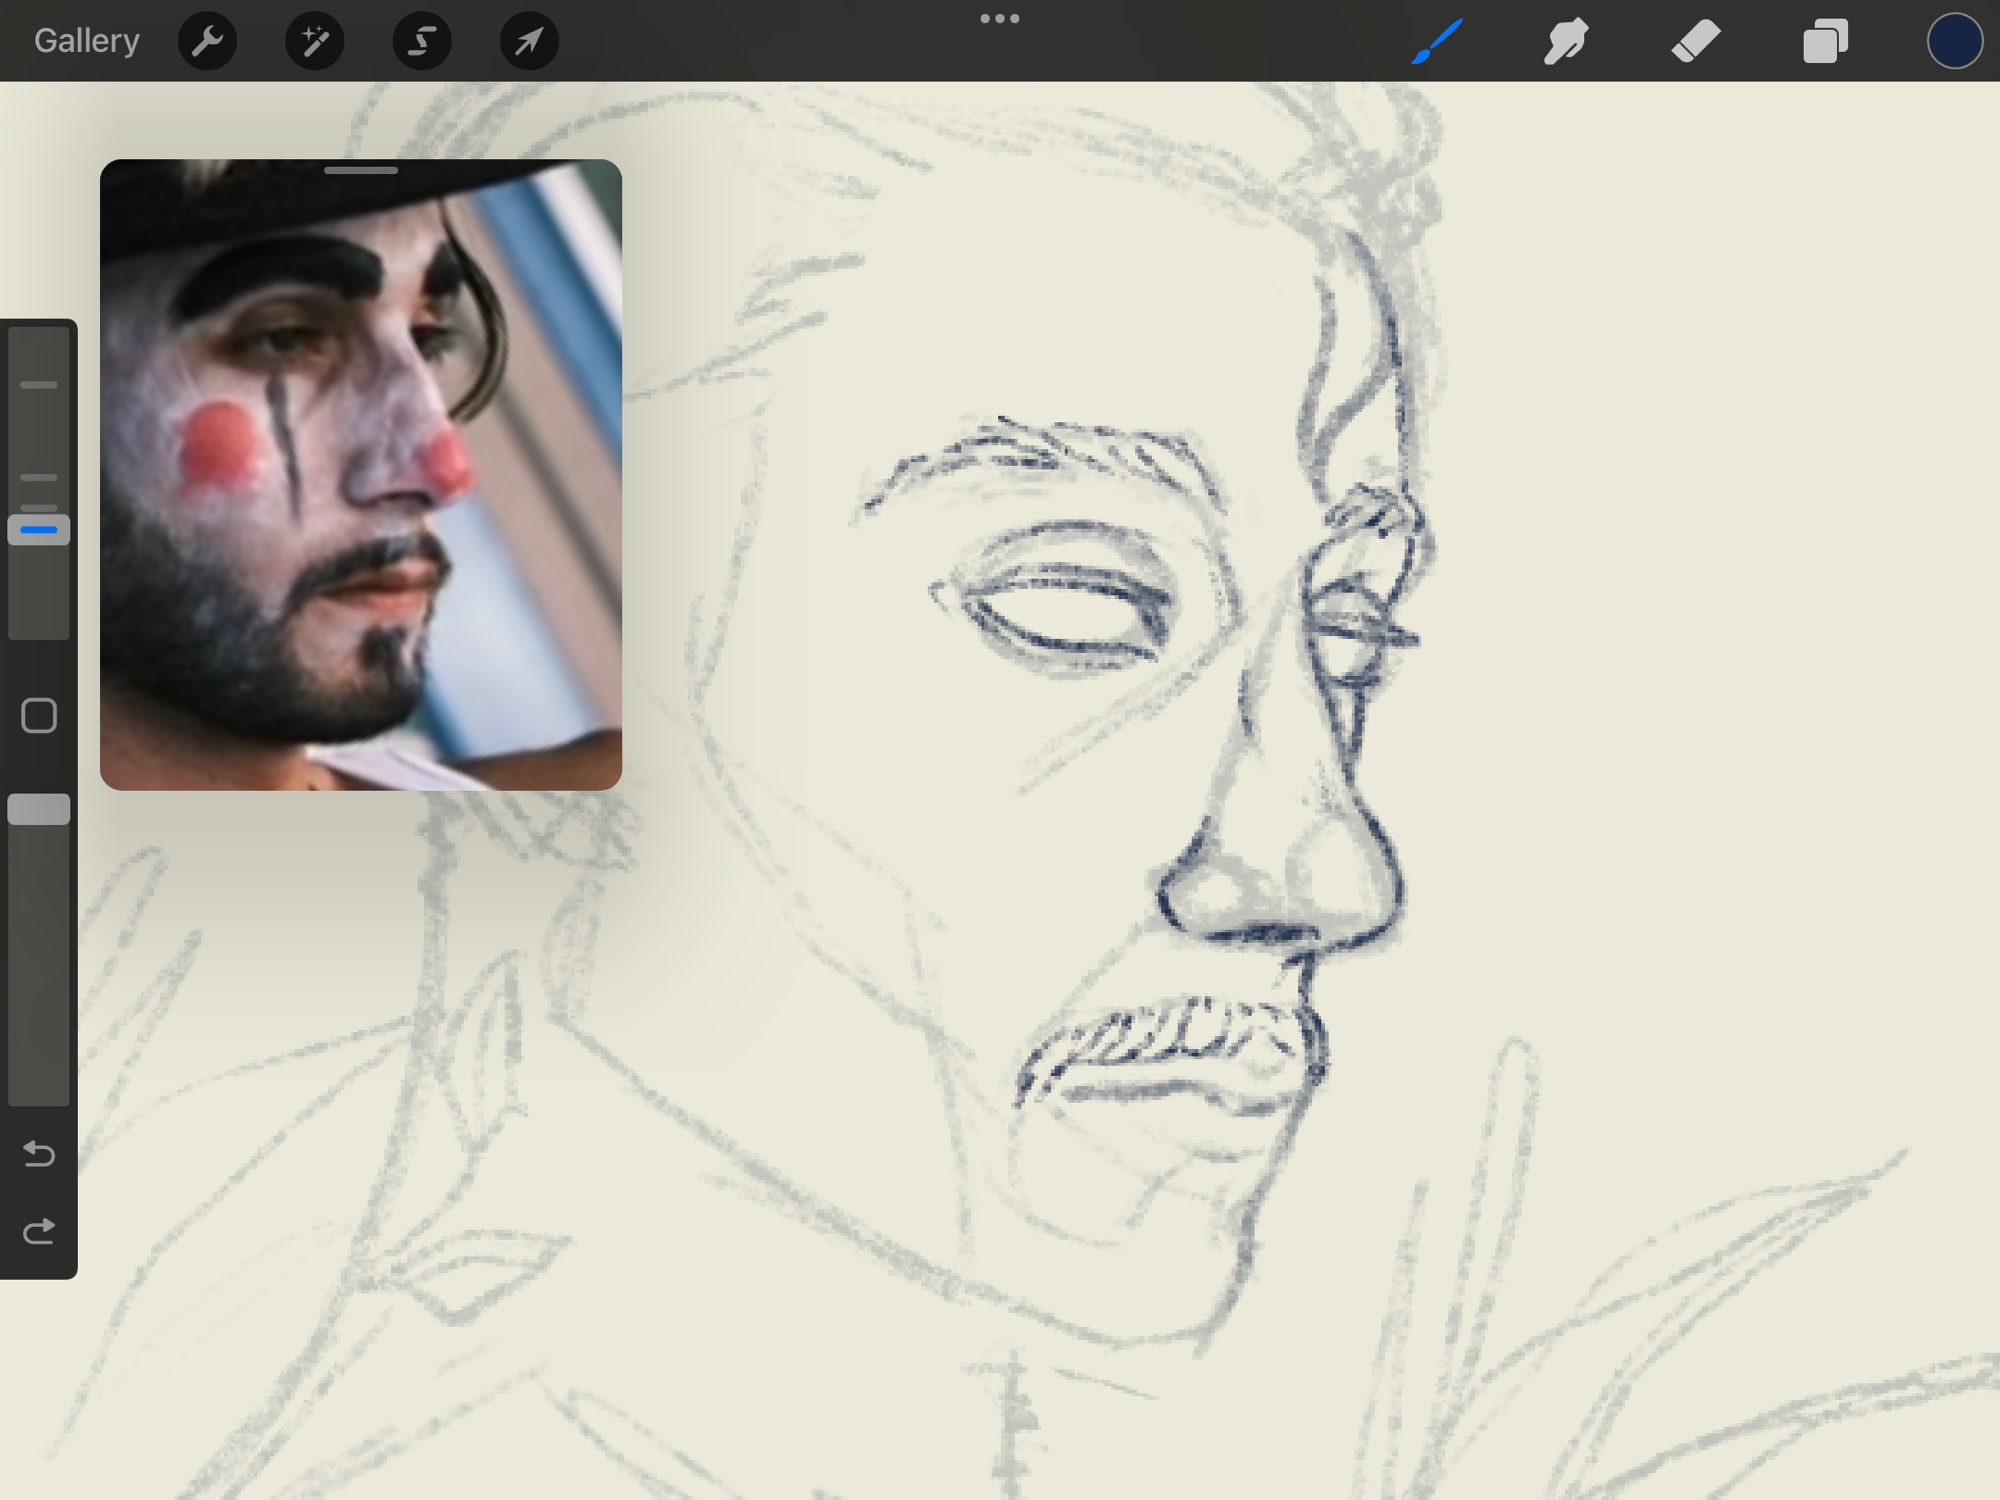
Task: Return to the Gallery
Action: click(x=87, y=41)
